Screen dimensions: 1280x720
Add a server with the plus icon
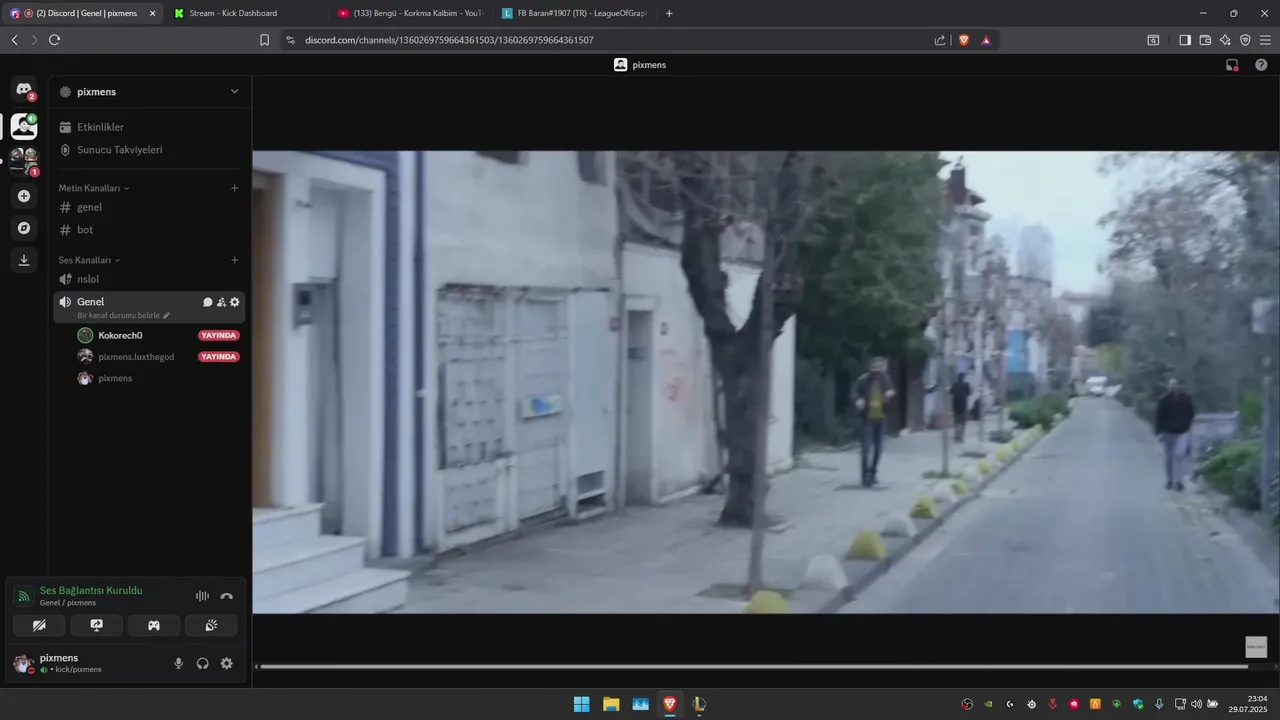[x=24, y=196]
